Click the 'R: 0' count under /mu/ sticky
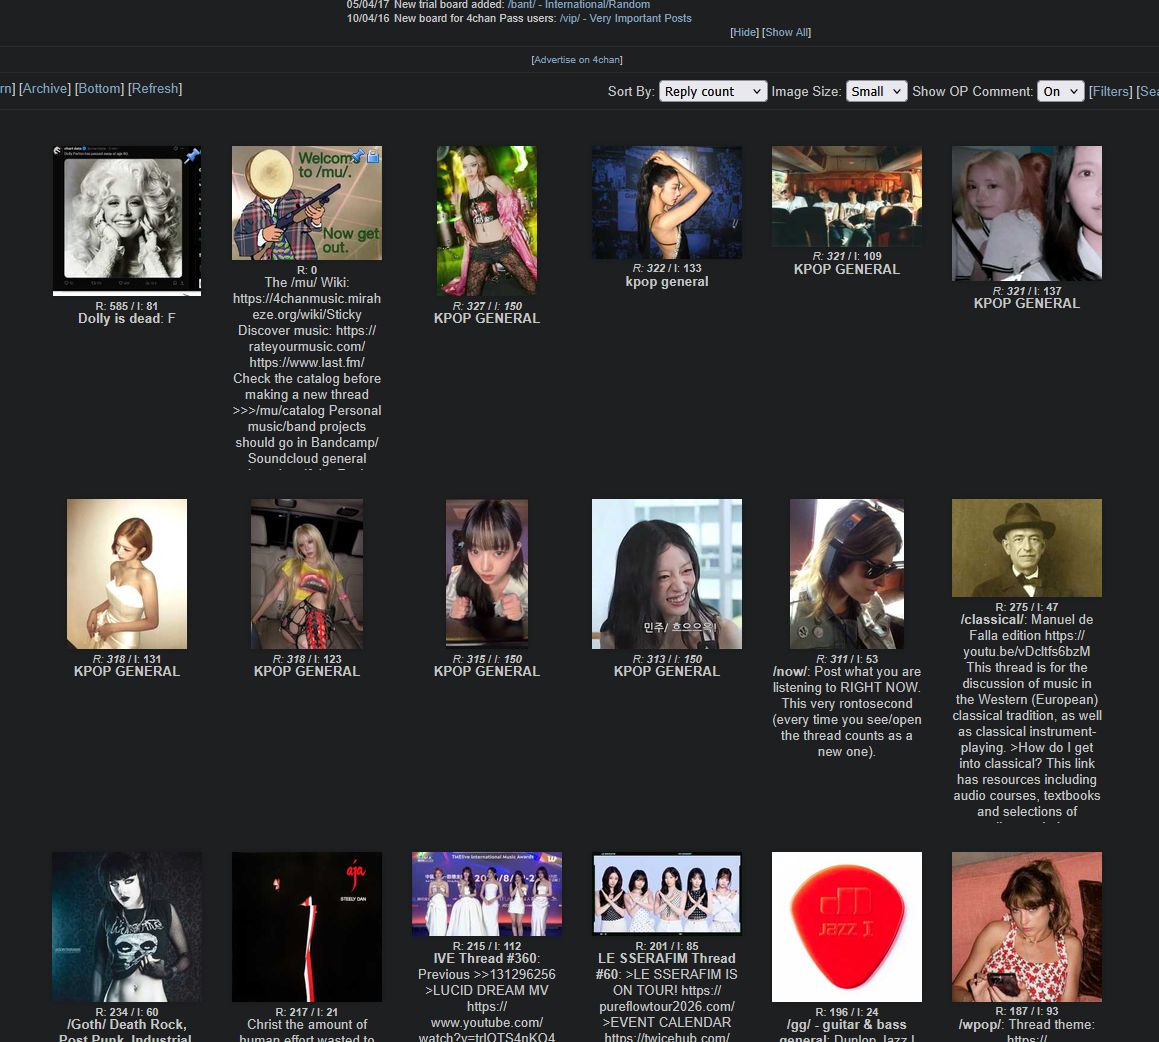The width and height of the screenshot is (1159, 1042). (x=307, y=270)
